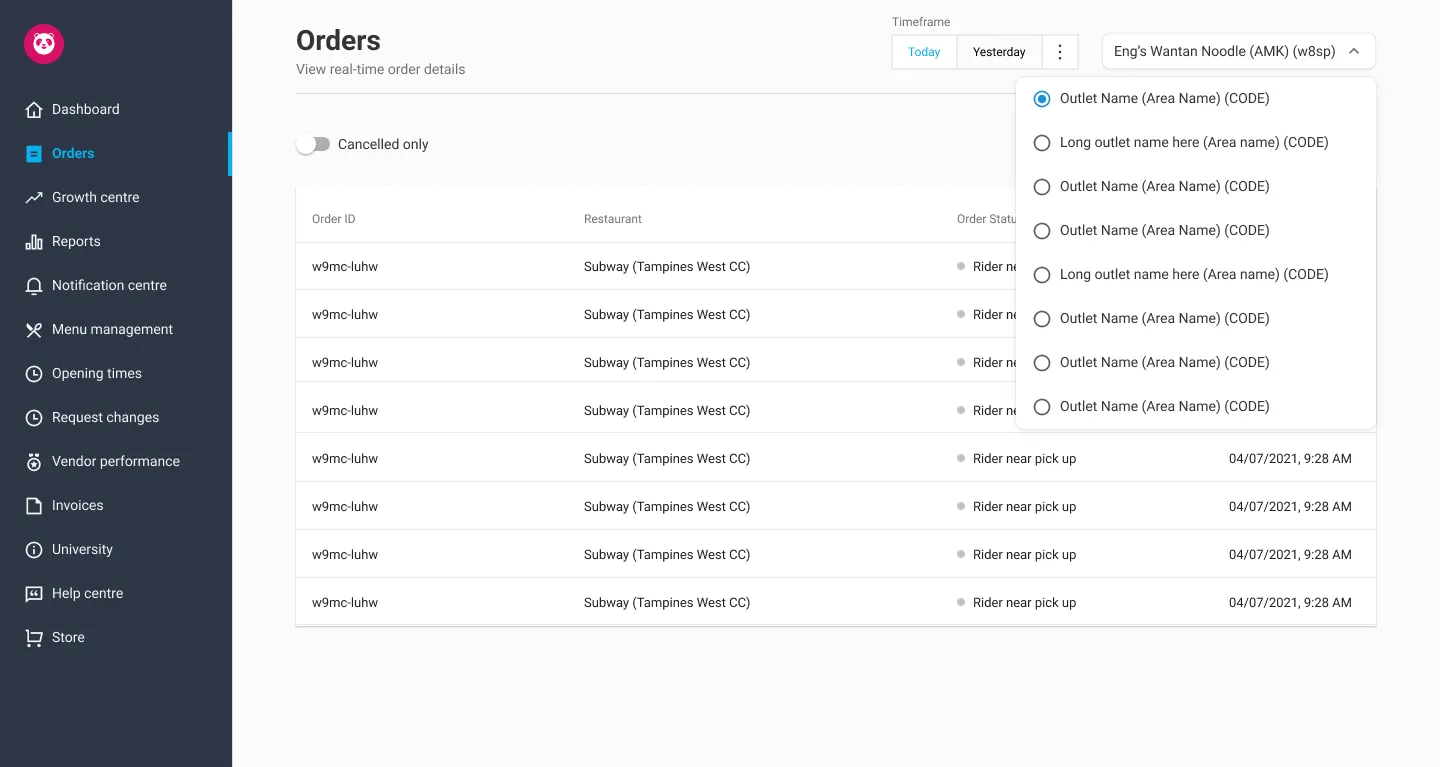Screen dimensions: 1440x767
Task: Switch to the Yesterday timeframe tab
Action: pyautogui.click(x=999, y=52)
